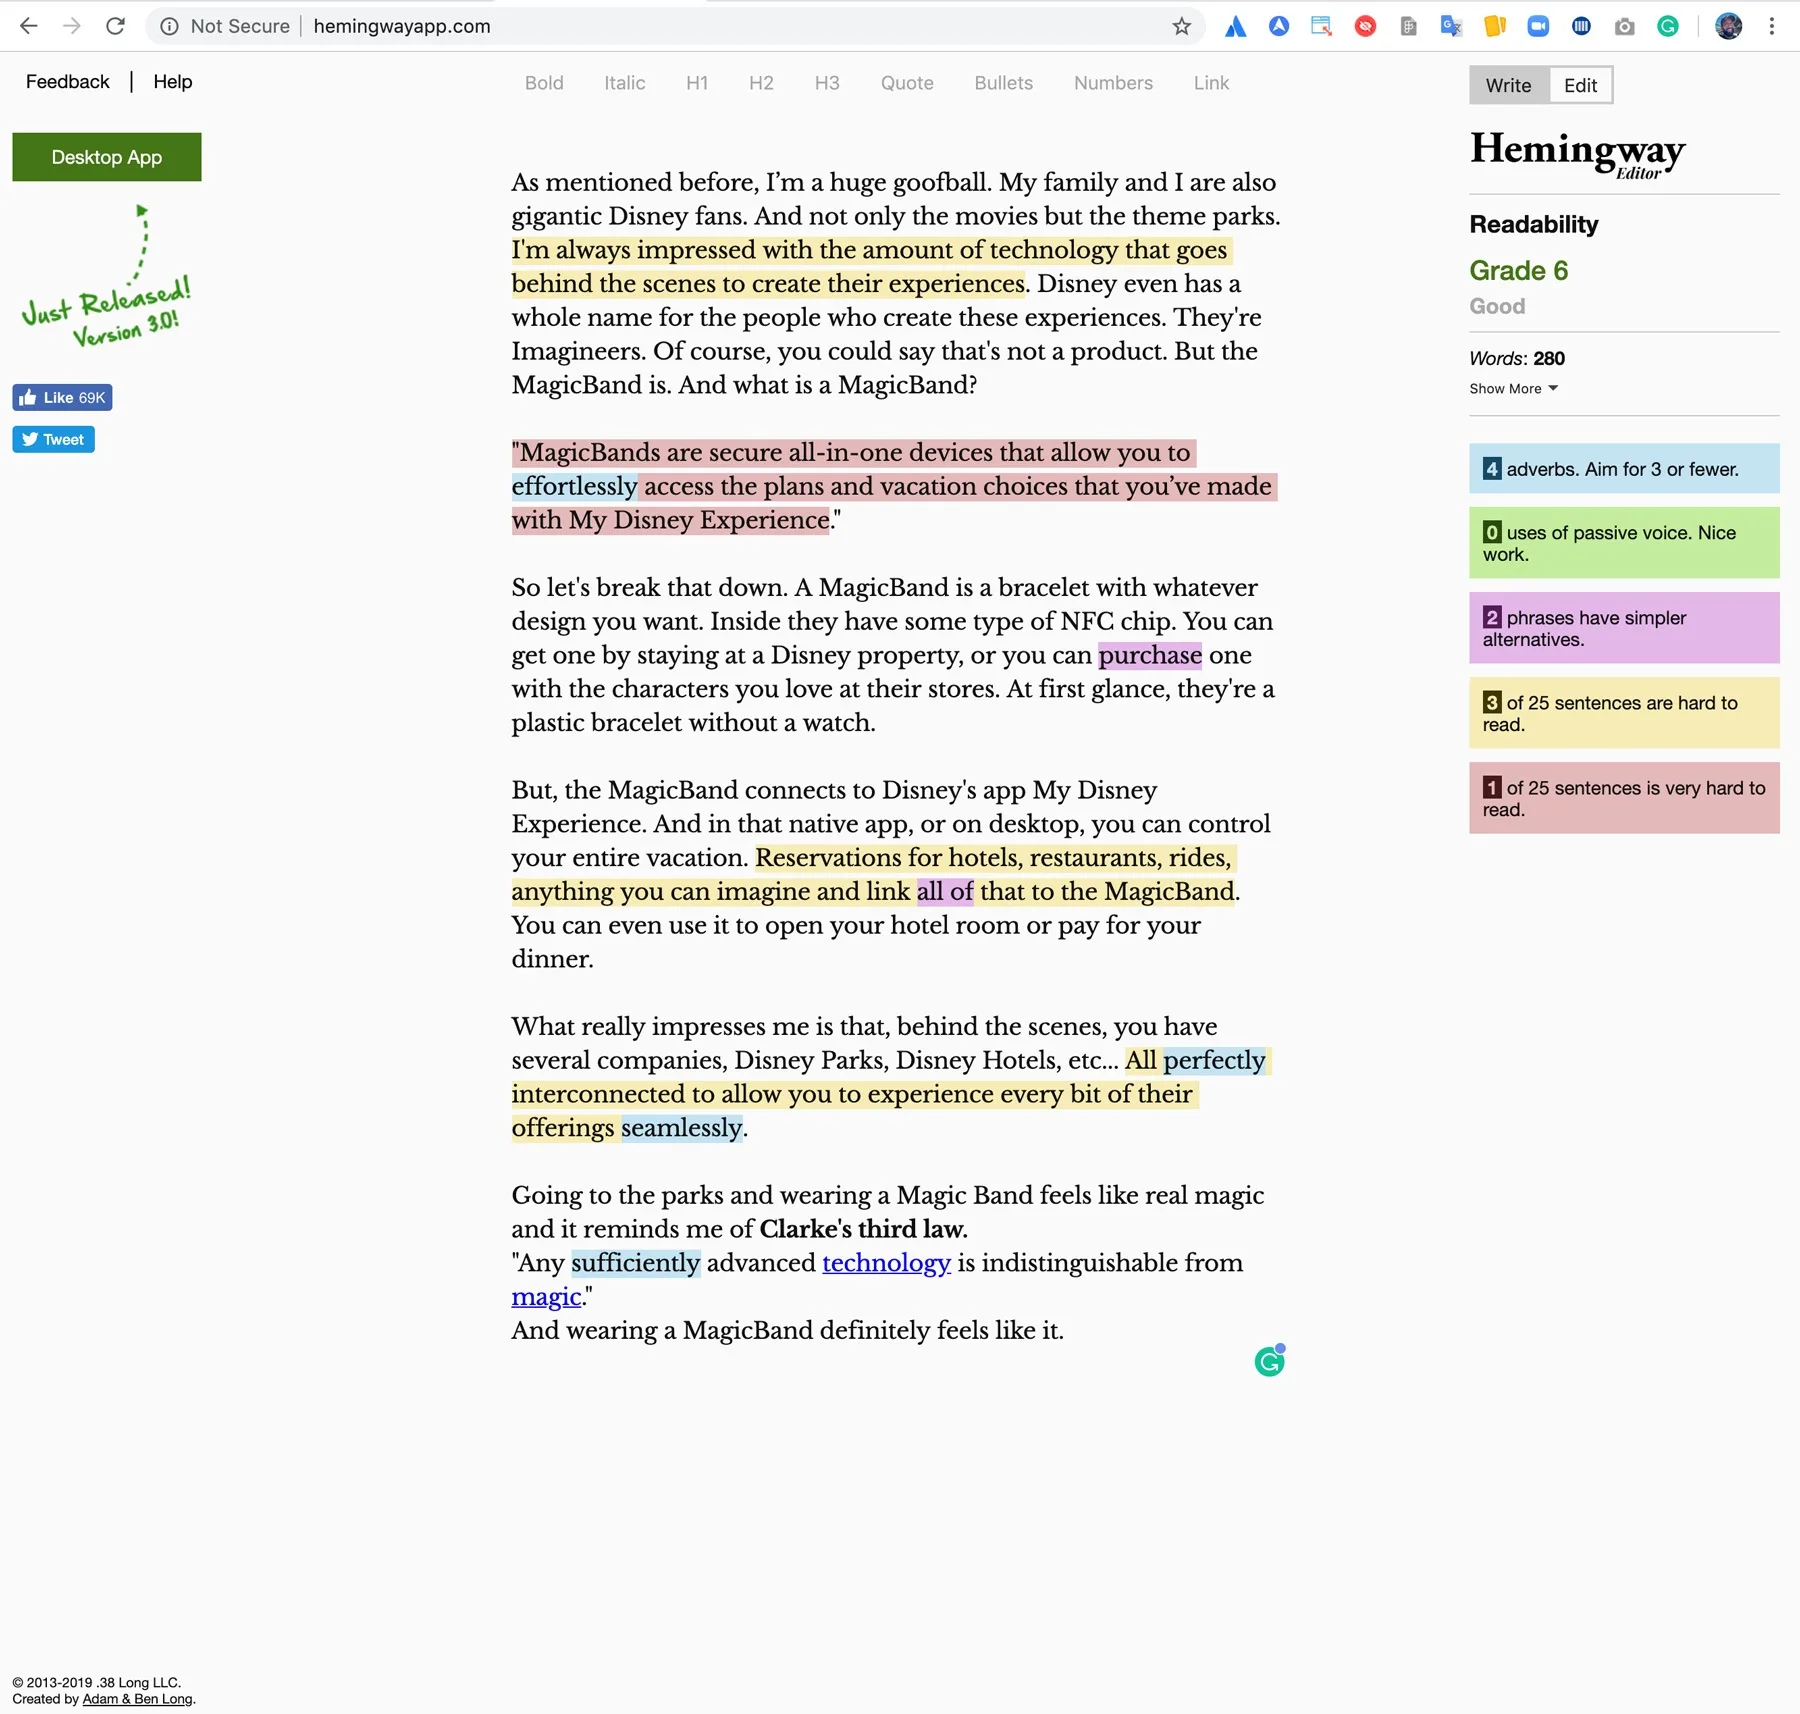Go forward in browser history
Screen dimensions: 1800x1714
click(x=72, y=26)
